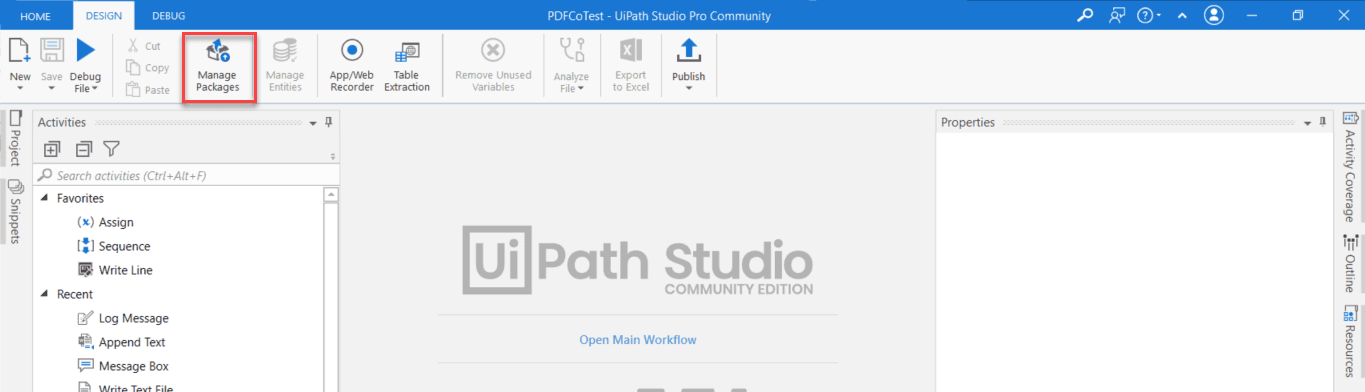Switch to the HOME ribbon tab
The width and height of the screenshot is (1365, 392).
[x=36, y=16]
